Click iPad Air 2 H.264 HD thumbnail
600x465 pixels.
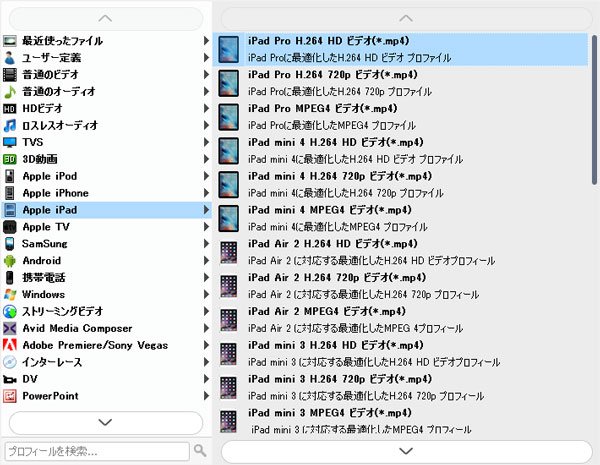pos(228,252)
